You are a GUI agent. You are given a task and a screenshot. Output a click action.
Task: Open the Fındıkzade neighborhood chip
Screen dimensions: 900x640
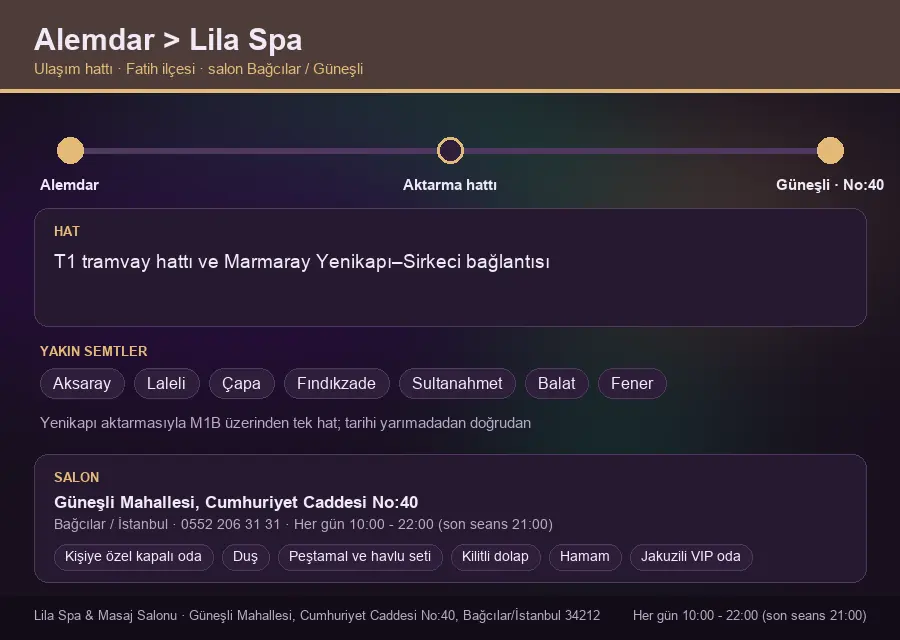(336, 383)
